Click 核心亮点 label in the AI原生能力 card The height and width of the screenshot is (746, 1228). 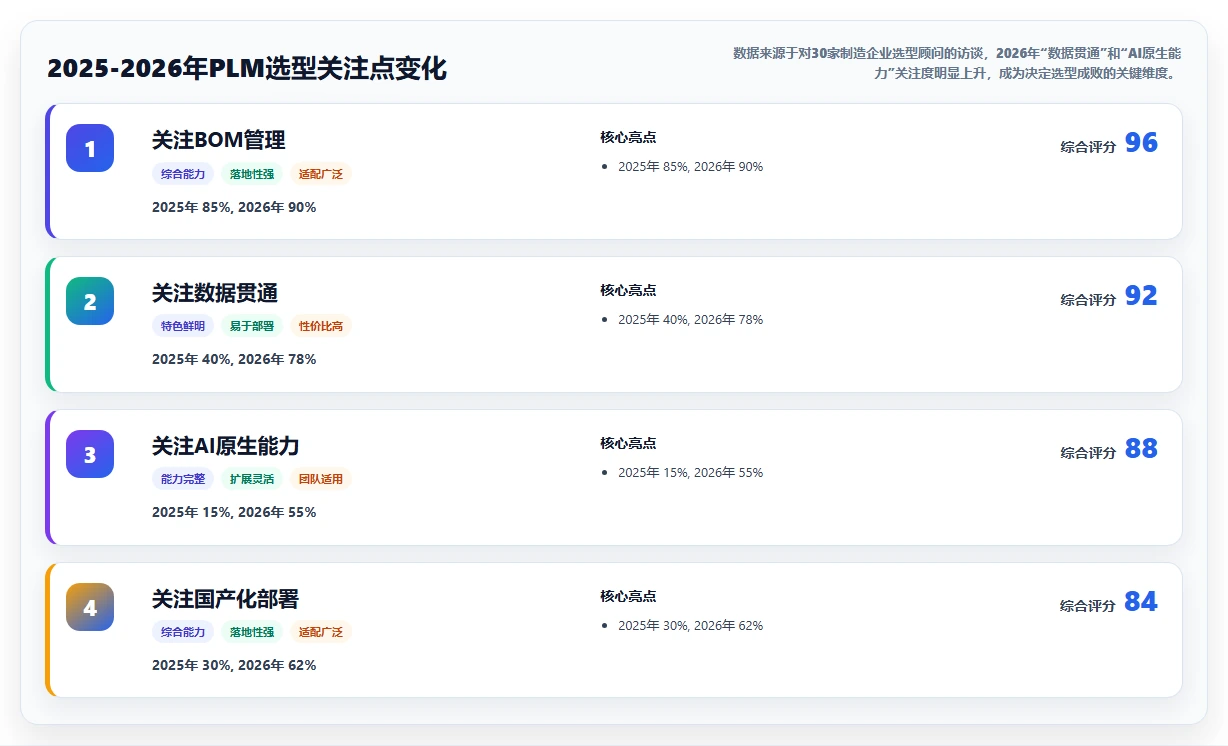(628, 444)
